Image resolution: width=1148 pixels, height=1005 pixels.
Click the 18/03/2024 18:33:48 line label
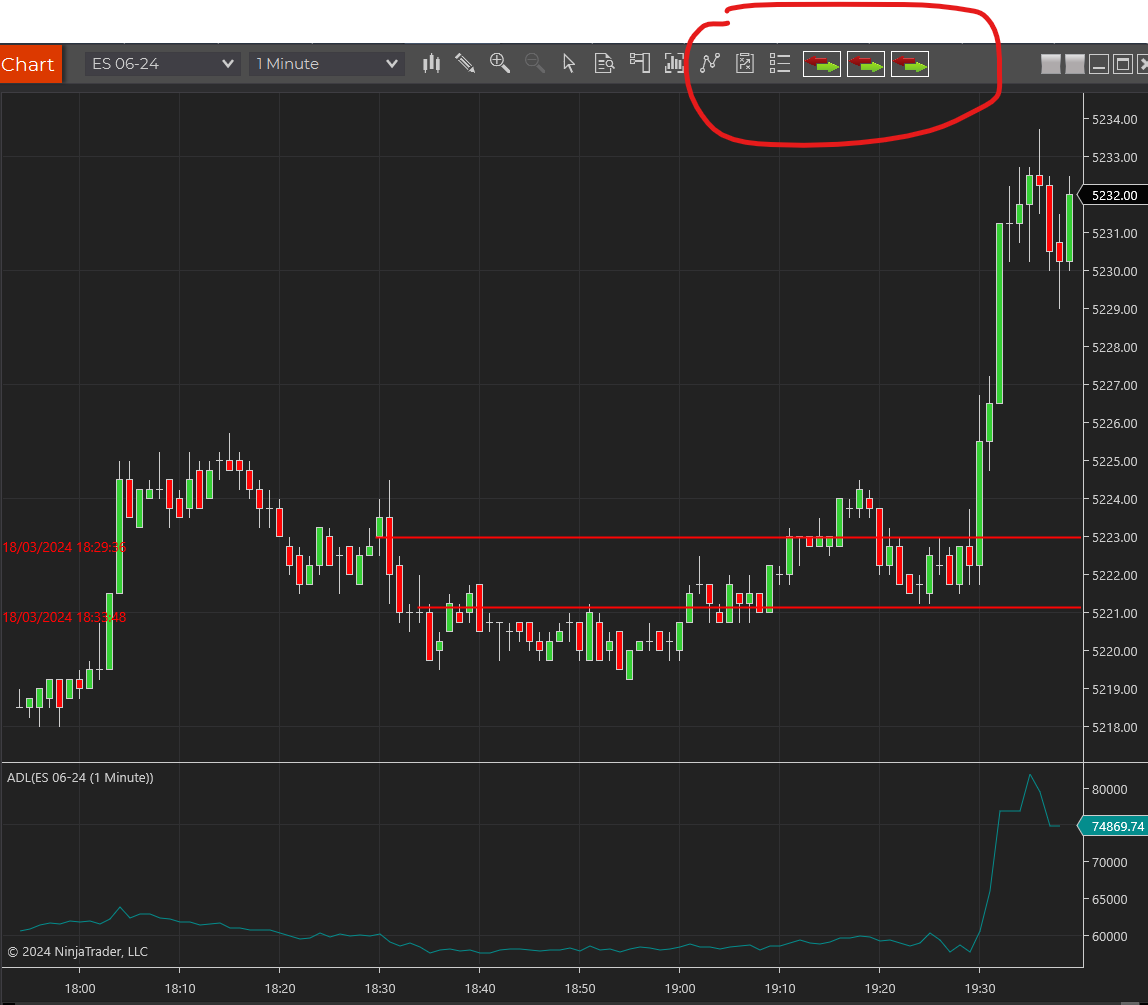pyautogui.click(x=64, y=617)
